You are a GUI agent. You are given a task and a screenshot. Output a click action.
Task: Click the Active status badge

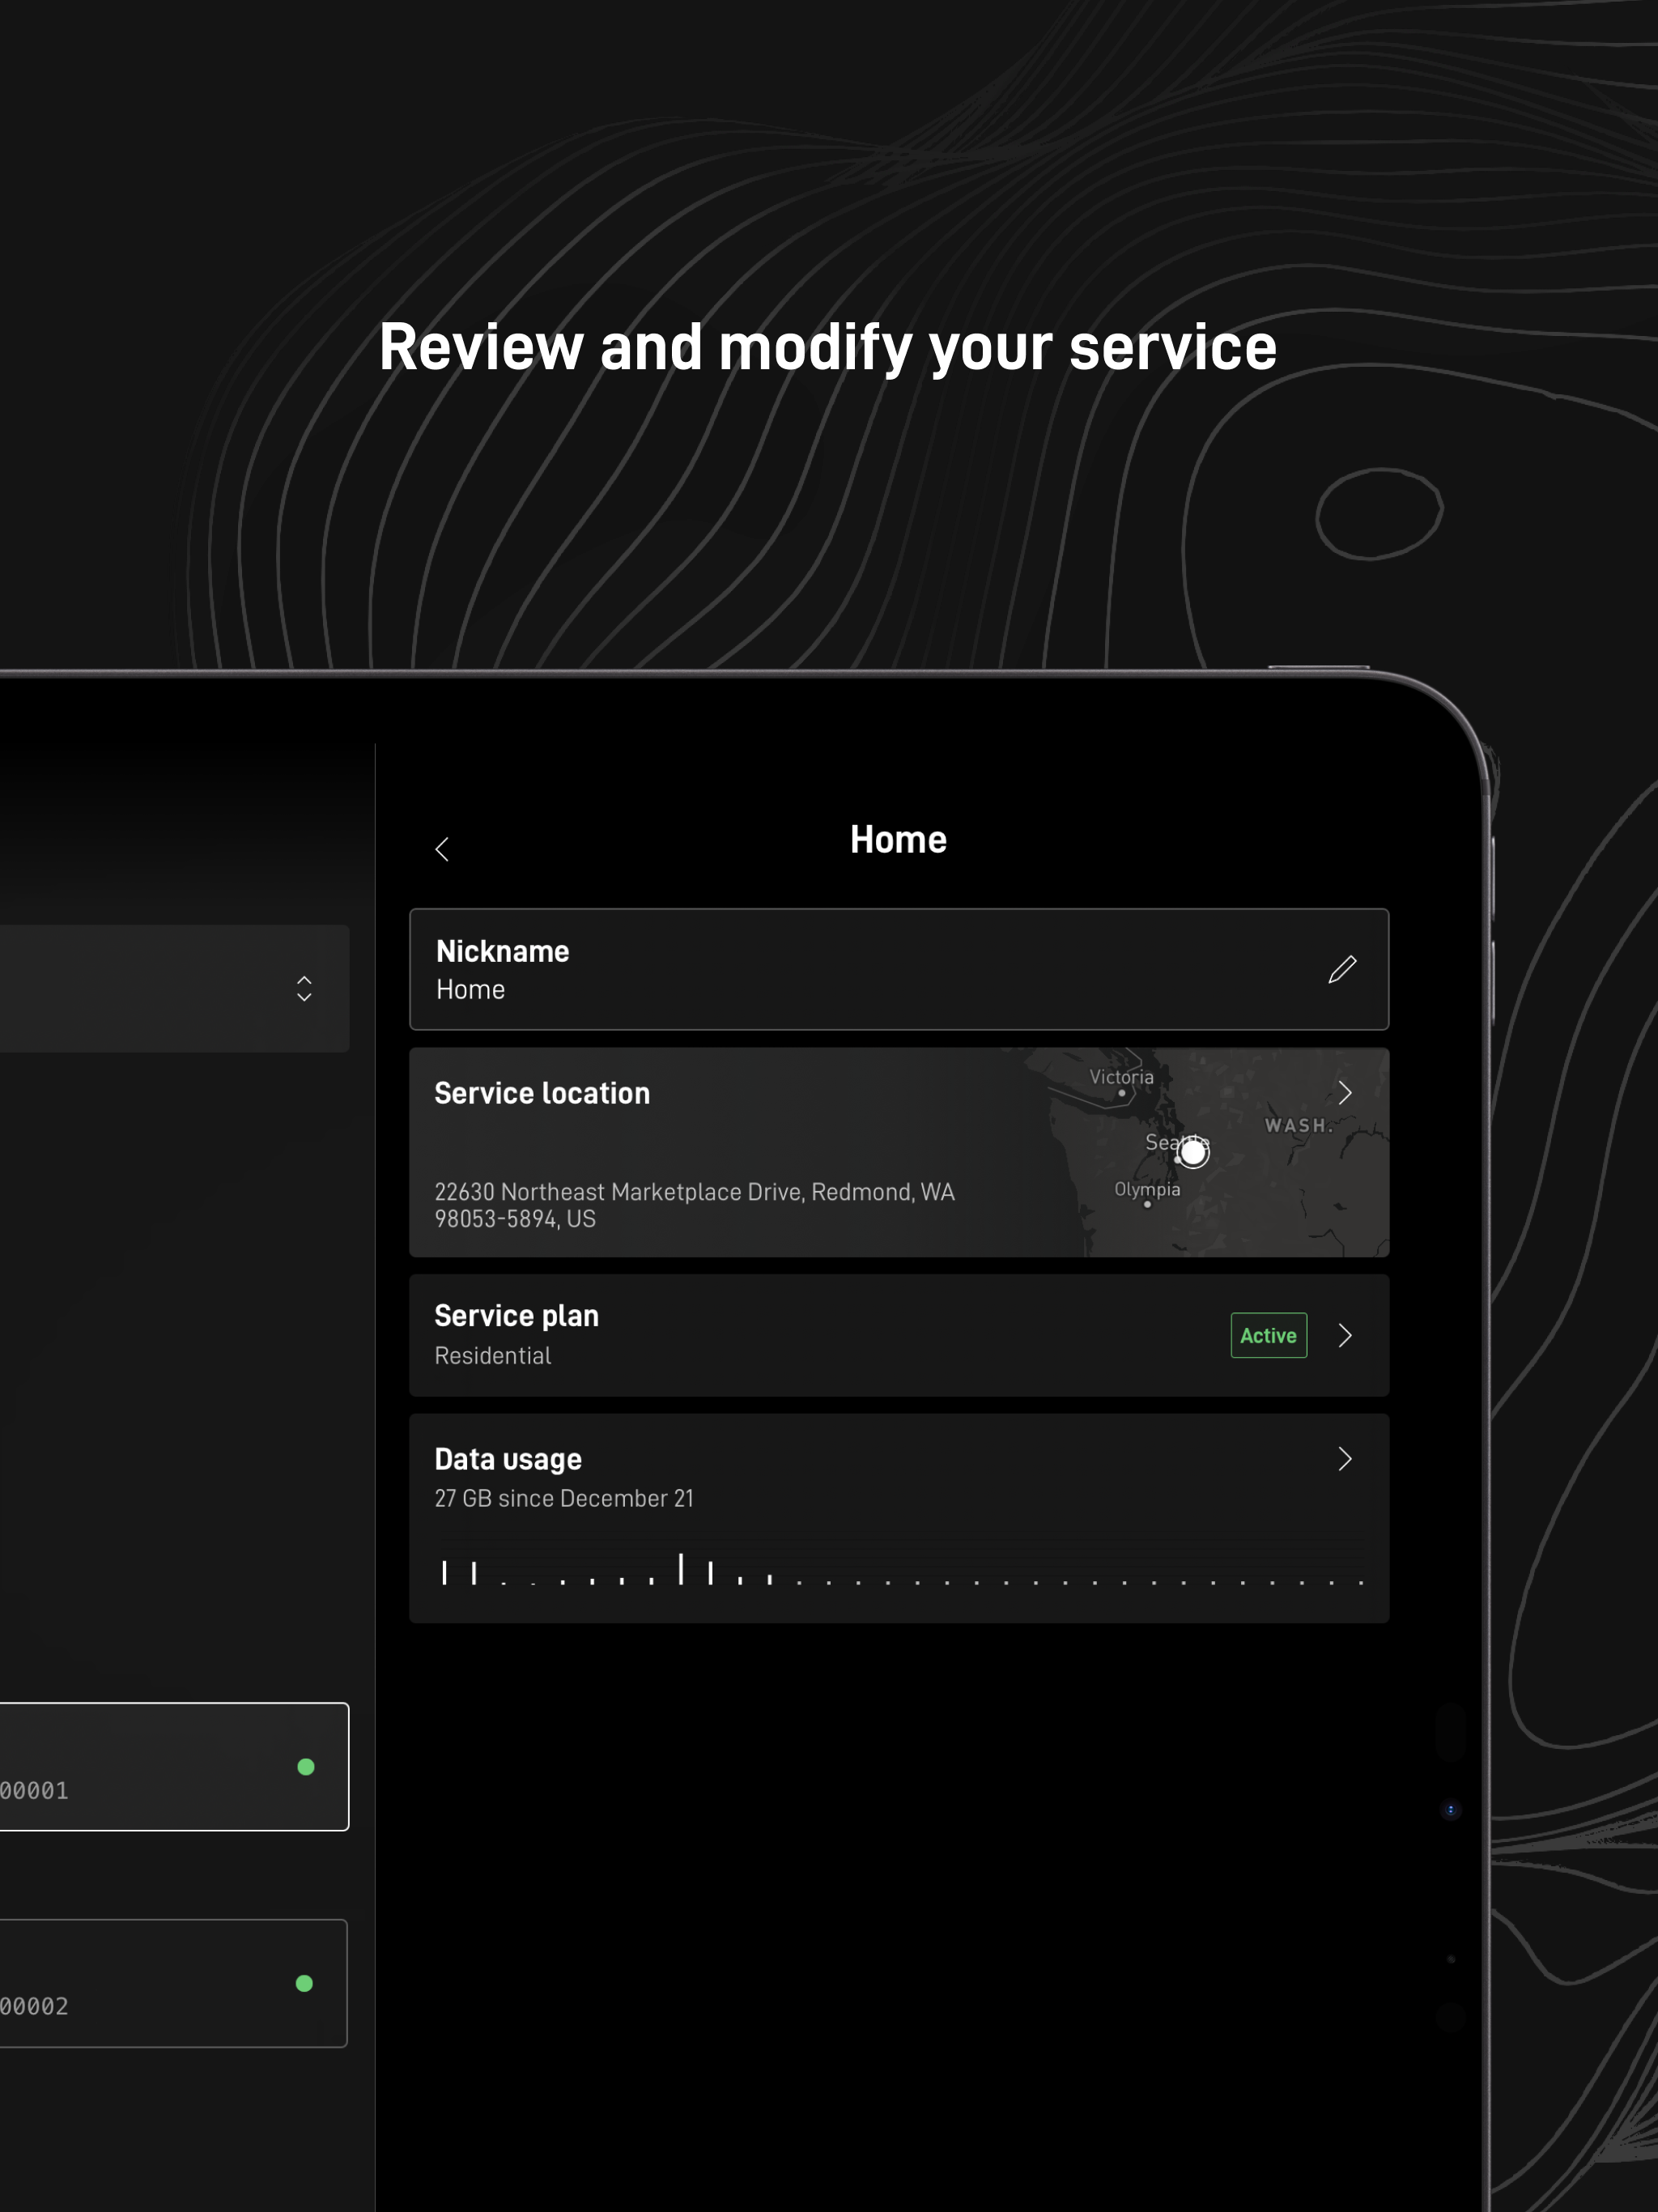tap(1268, 1335)
